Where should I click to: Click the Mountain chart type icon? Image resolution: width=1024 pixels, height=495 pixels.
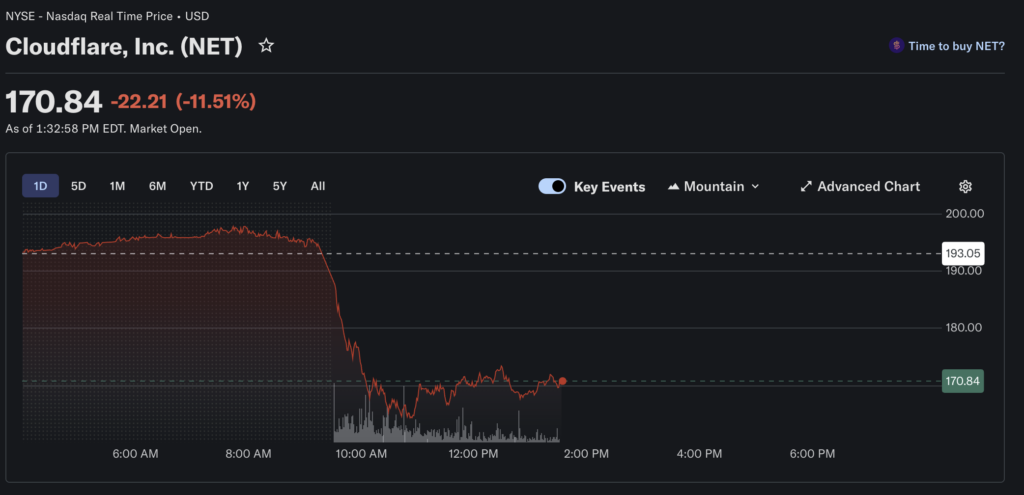pyautogui.click(x=673, y=187)
